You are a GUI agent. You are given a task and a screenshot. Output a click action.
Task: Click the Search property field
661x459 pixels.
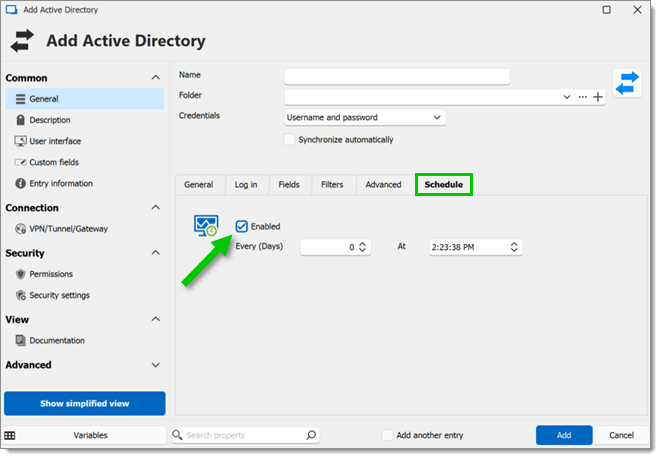point(245,435)
